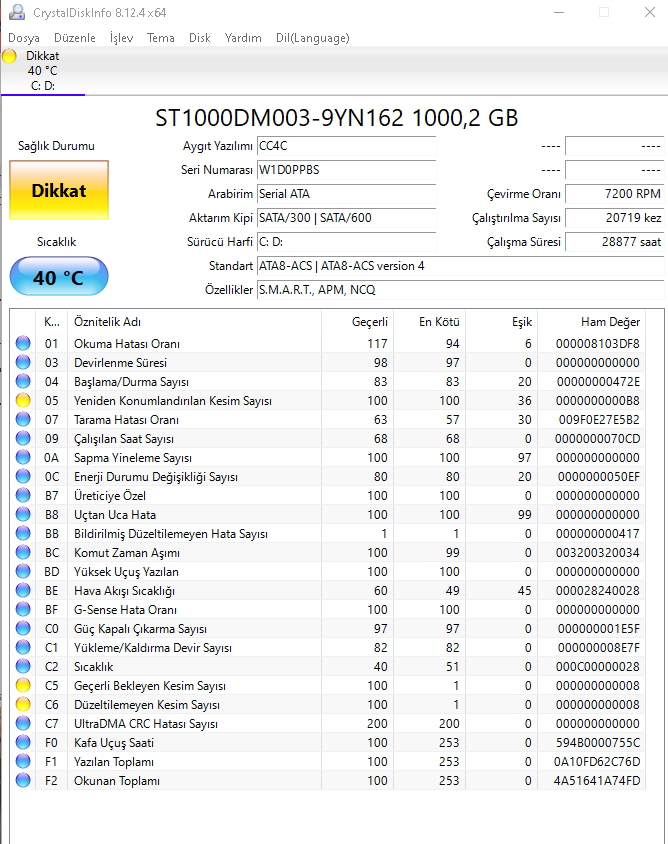Click the yellow circle beside Geçerli Bekleyen Kesim Sayısı
Image resolution: width=668 pixels, height=844 pixels.
click(x=24, y=686)
